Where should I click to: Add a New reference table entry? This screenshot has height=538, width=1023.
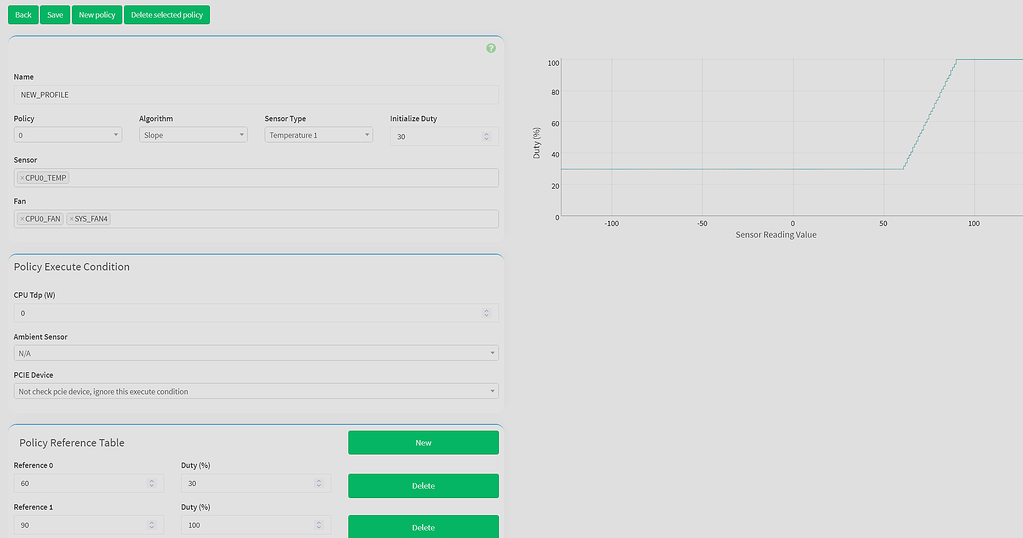tap(423, 442)
